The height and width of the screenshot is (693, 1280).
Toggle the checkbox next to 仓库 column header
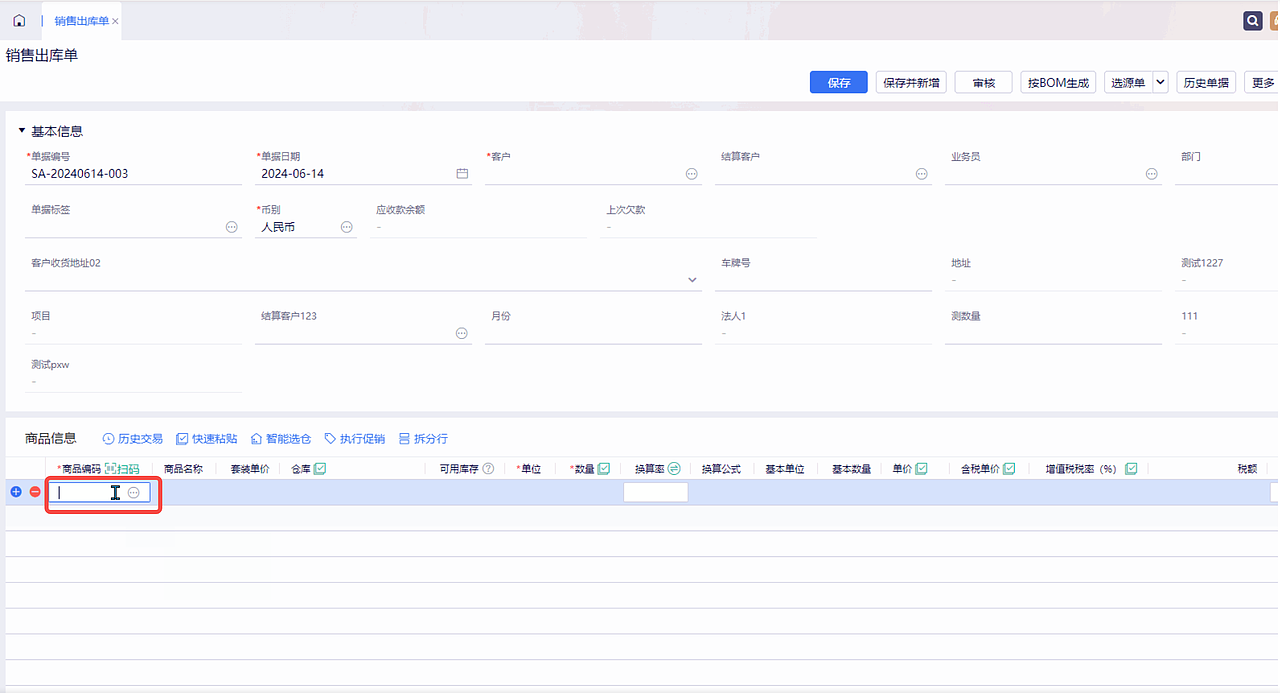pyautogui.click(x=320, y=467)
